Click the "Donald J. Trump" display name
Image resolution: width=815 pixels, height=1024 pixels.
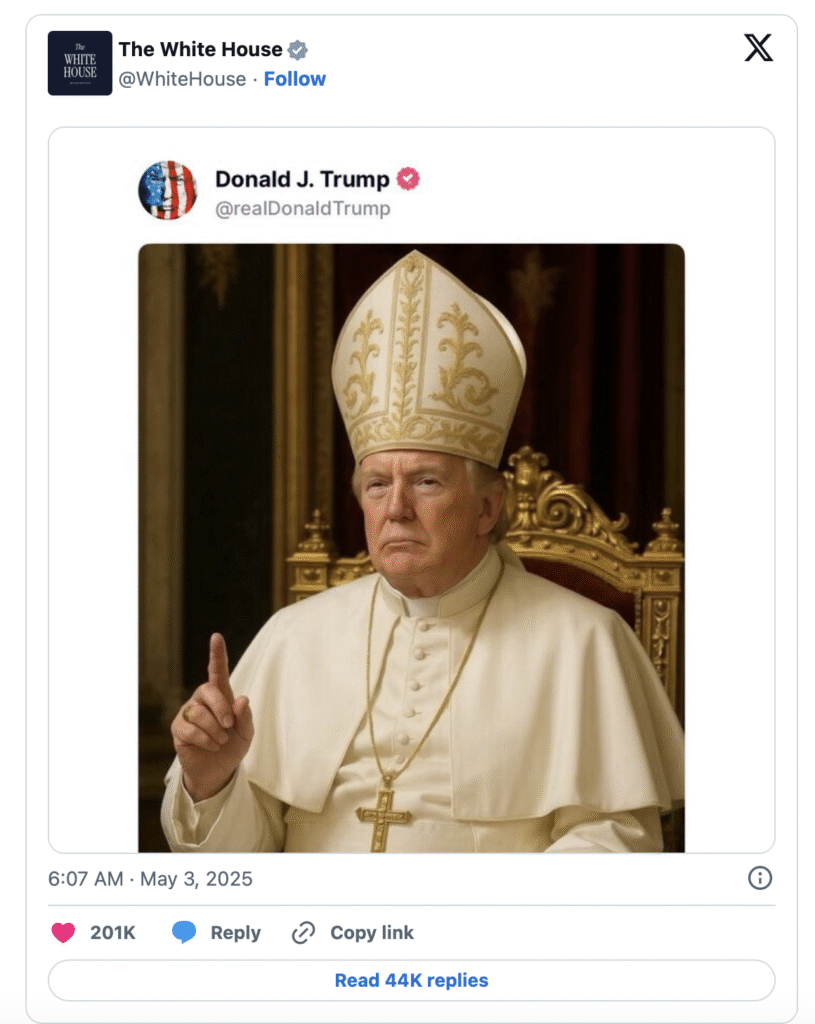coord(302,180)
